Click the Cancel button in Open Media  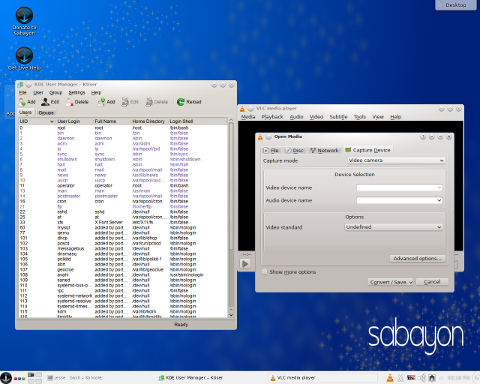point(432,282)
